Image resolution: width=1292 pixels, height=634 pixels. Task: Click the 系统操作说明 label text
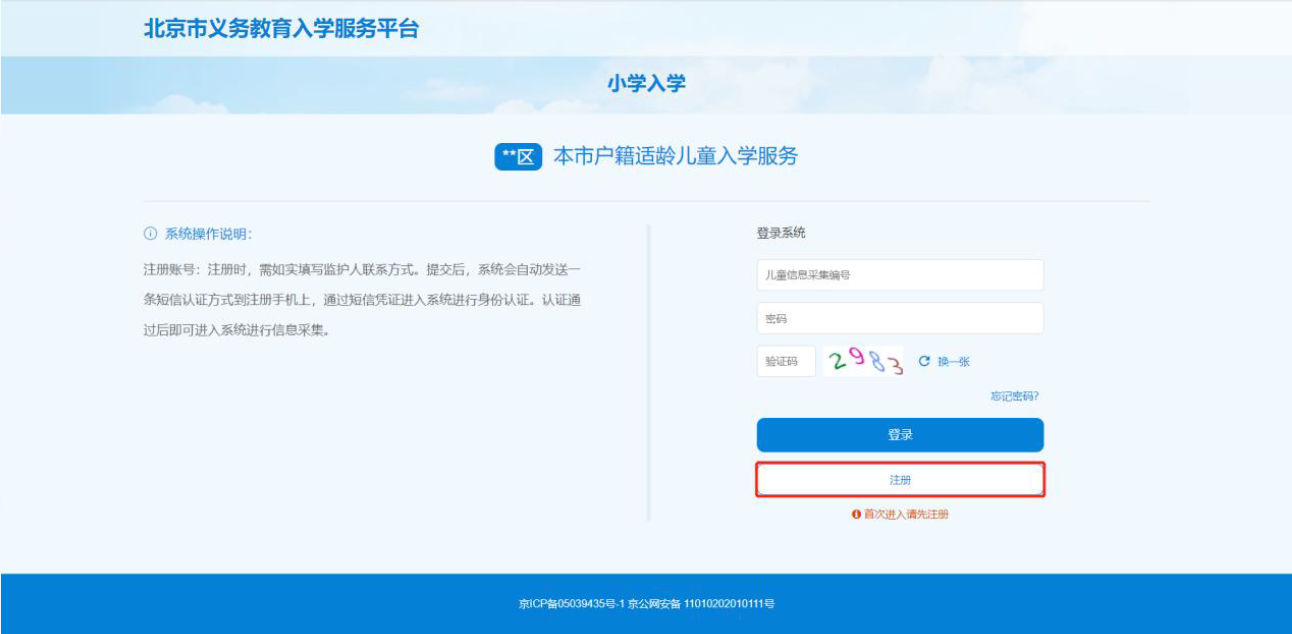(x=208, y=234)
